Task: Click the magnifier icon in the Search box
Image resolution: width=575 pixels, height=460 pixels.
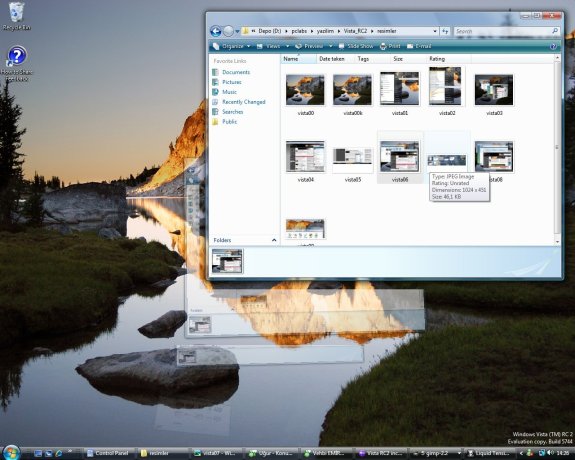Action: (x=555, y=31)
